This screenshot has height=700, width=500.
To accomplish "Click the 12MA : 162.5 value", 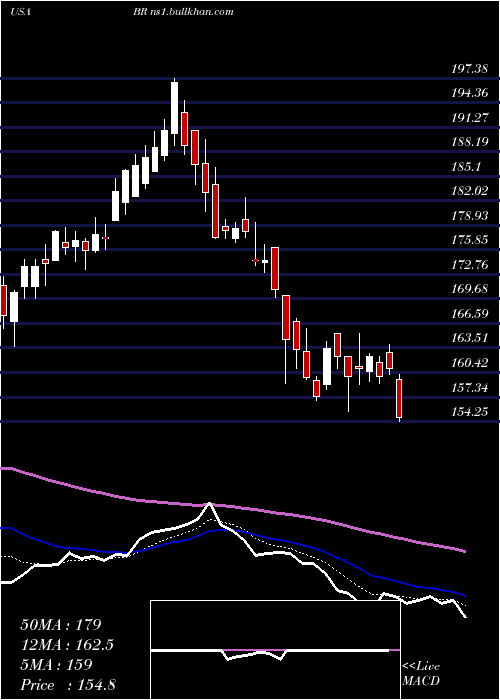I will pyautogui.click(x=67, y=644).
